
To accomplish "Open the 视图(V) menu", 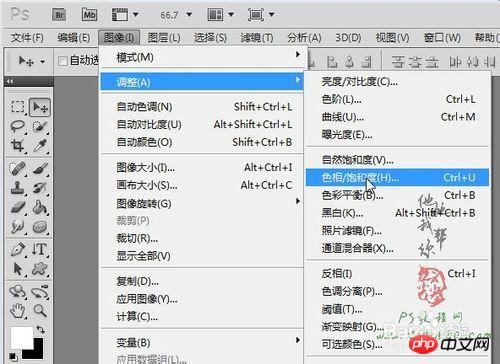I will pos(392,38).
